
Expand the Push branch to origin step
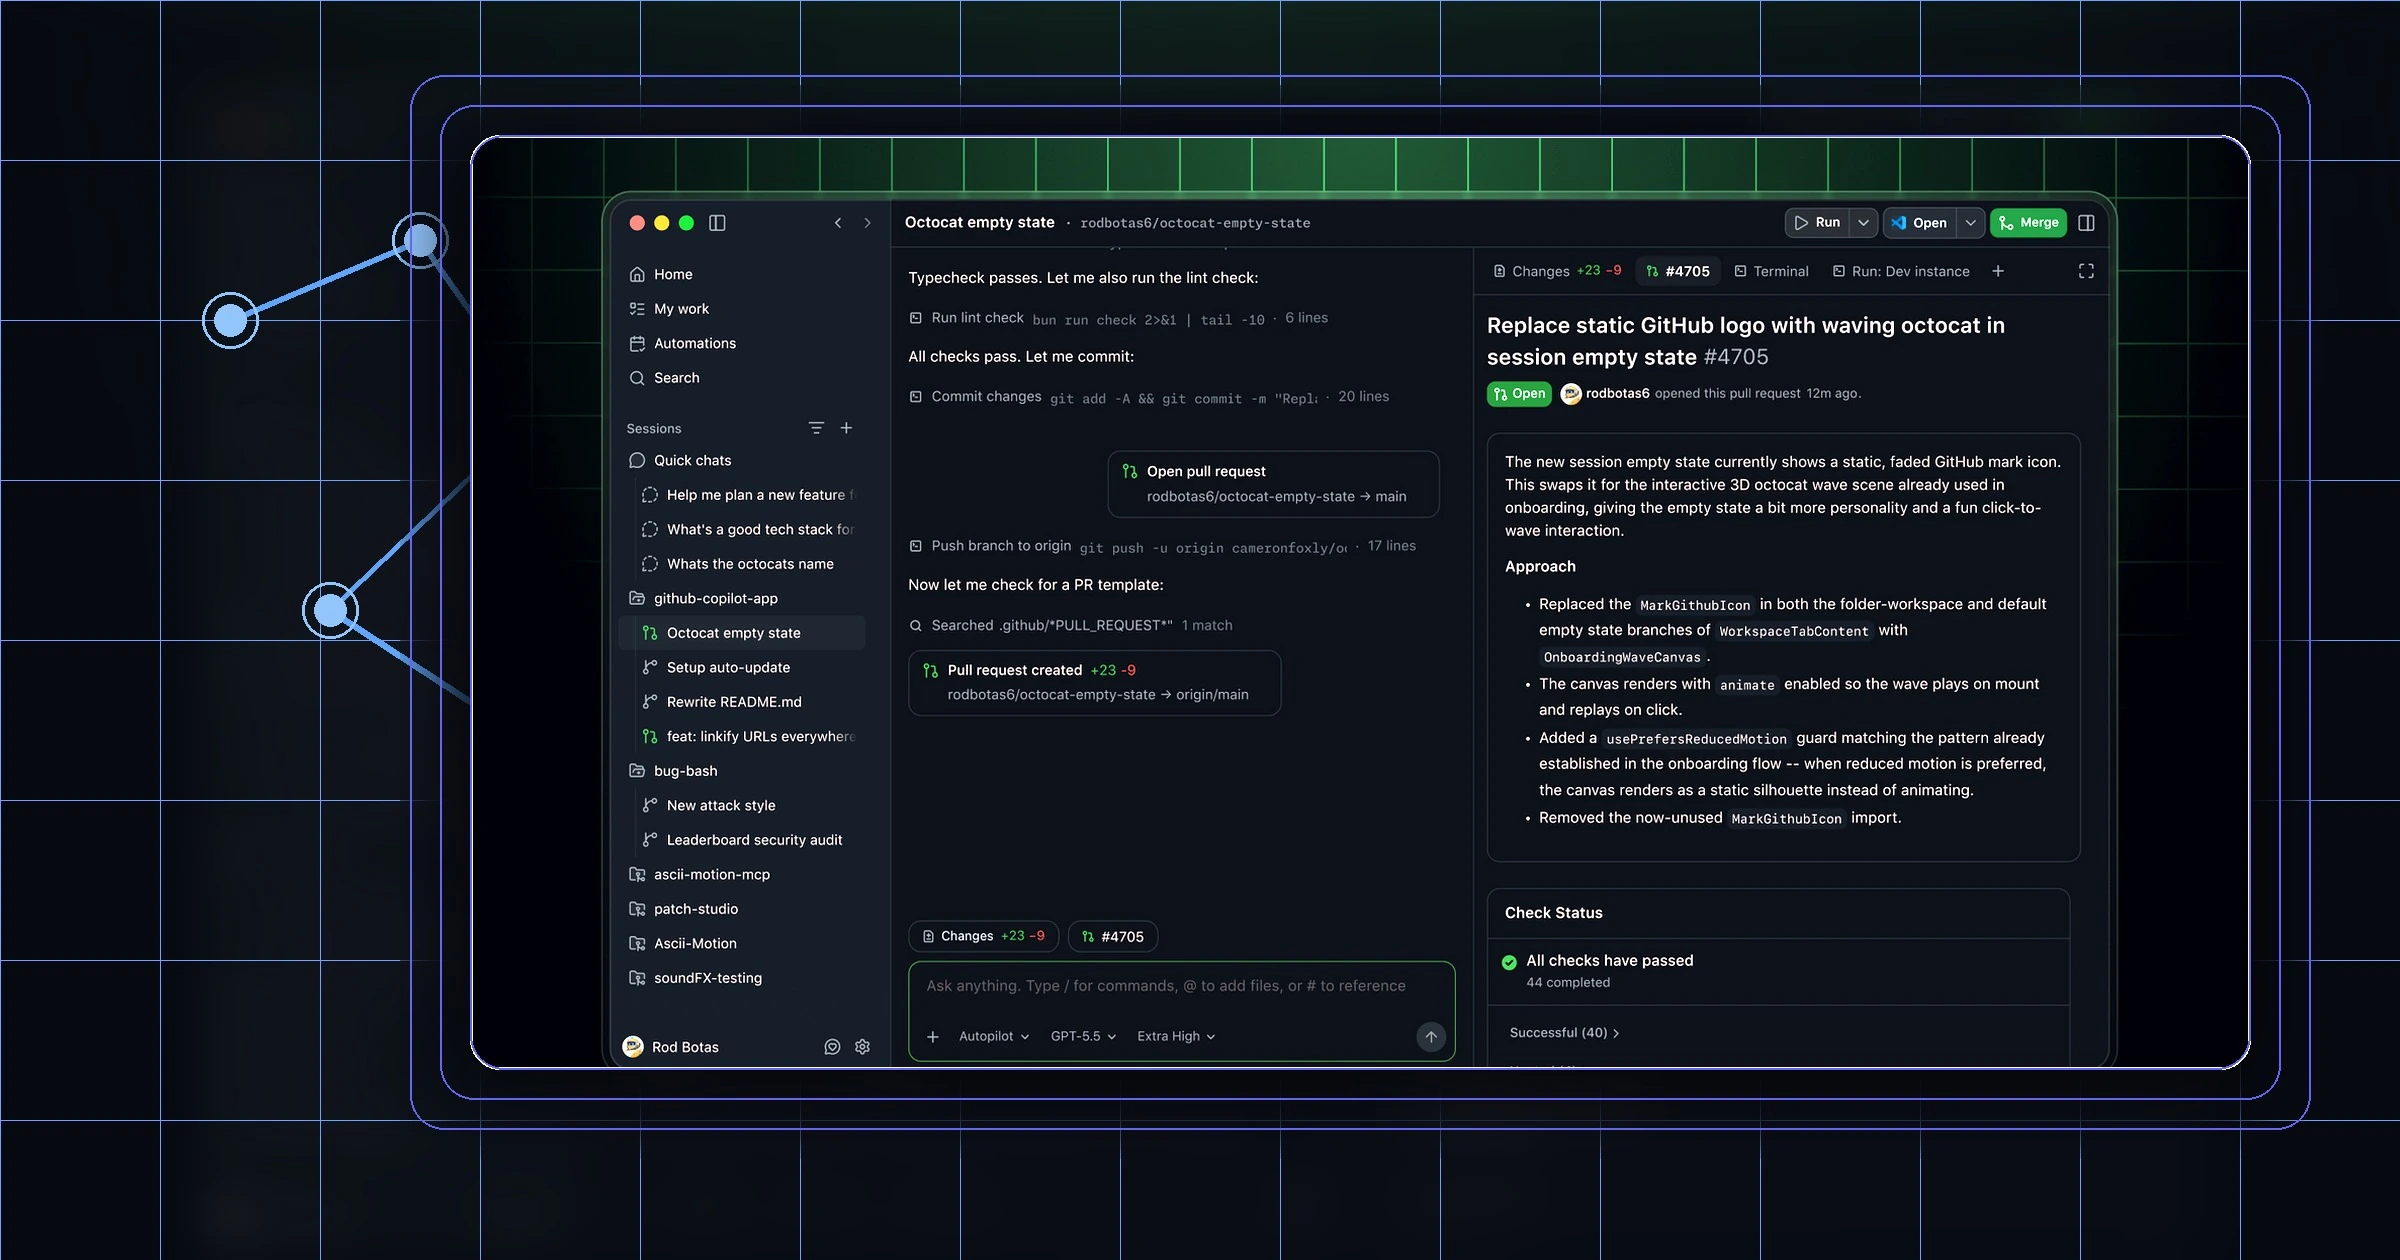point(1162,546)
